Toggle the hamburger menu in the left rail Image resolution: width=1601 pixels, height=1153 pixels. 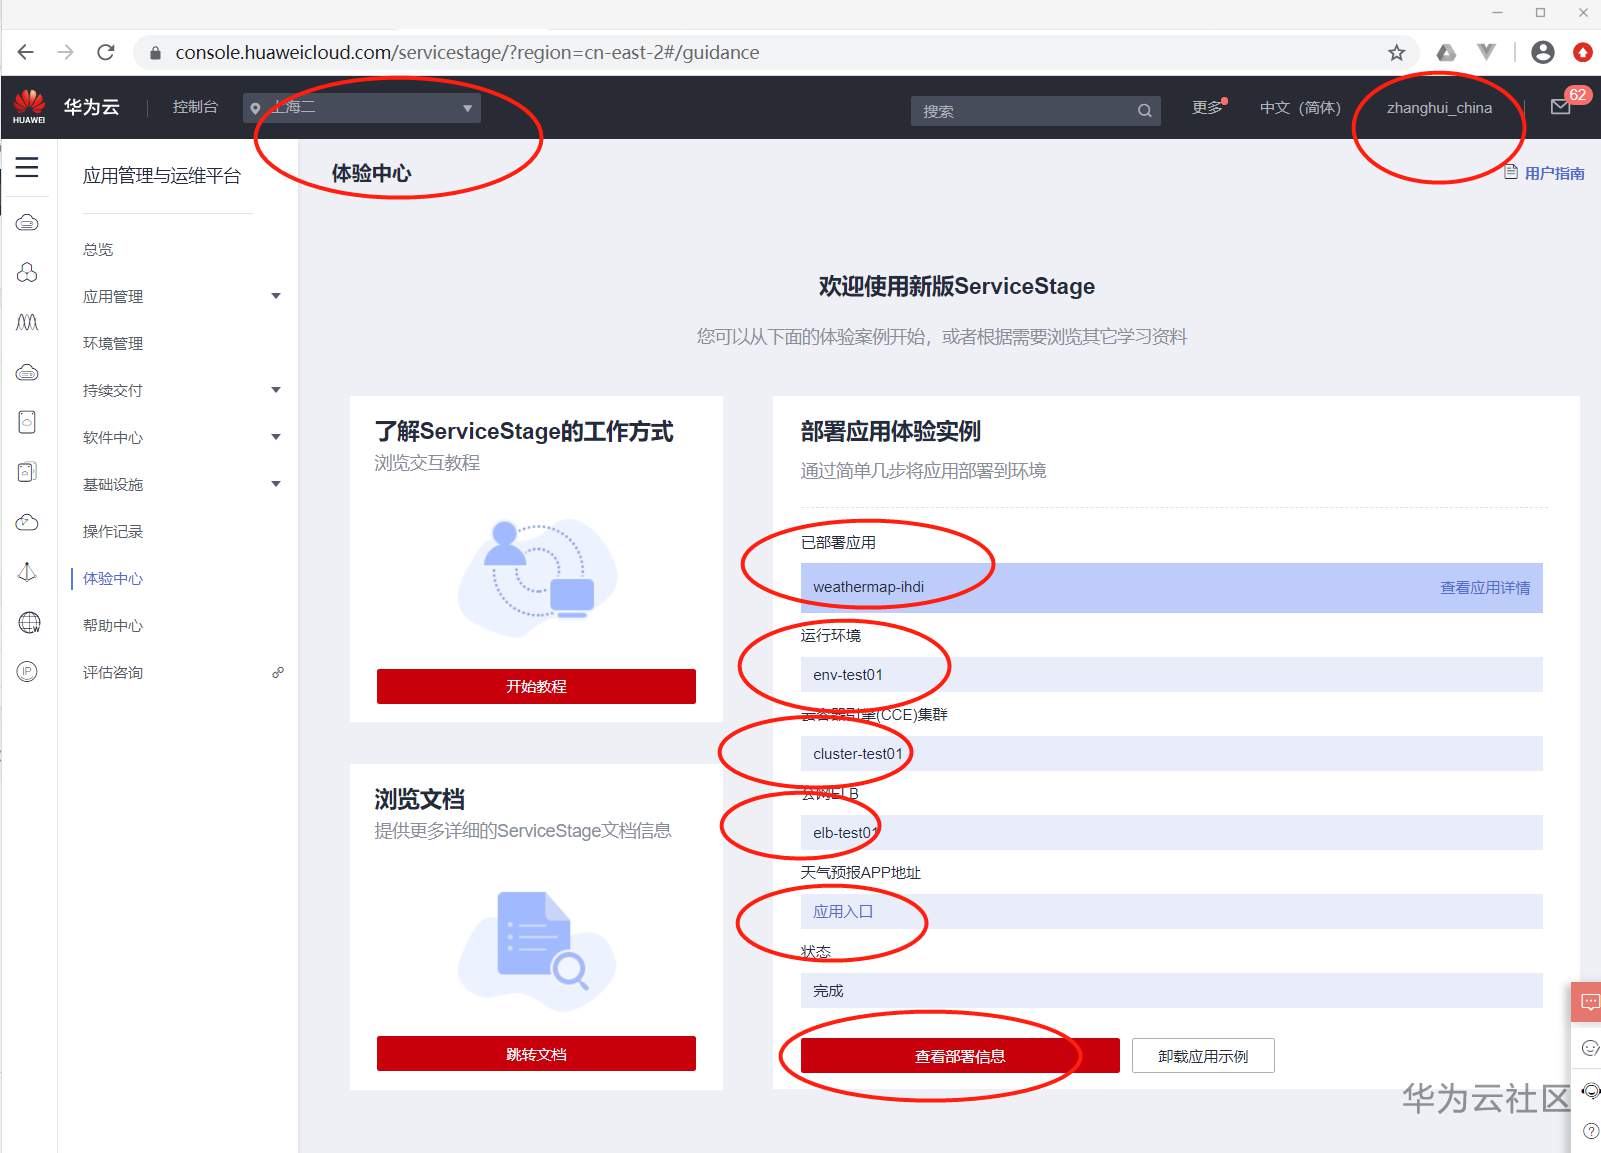click(x=27, y=167)
